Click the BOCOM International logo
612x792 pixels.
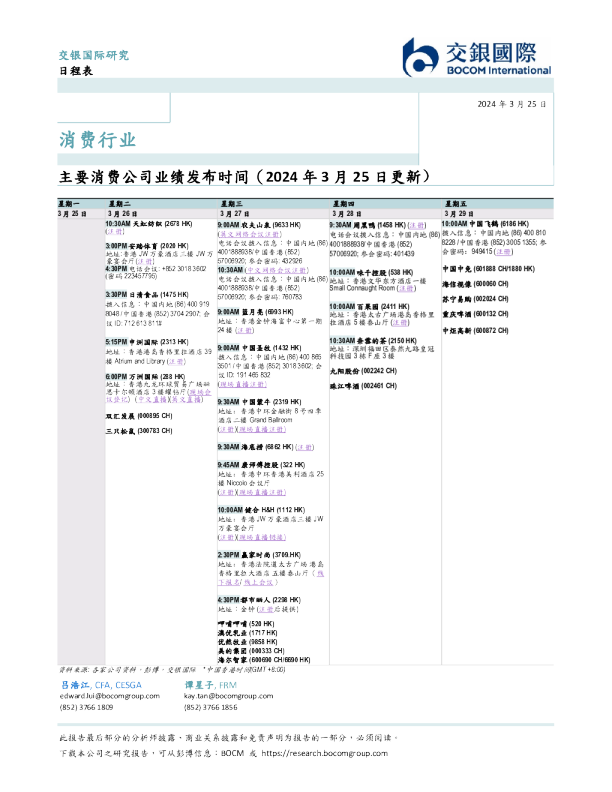click(x=479, y=57)
